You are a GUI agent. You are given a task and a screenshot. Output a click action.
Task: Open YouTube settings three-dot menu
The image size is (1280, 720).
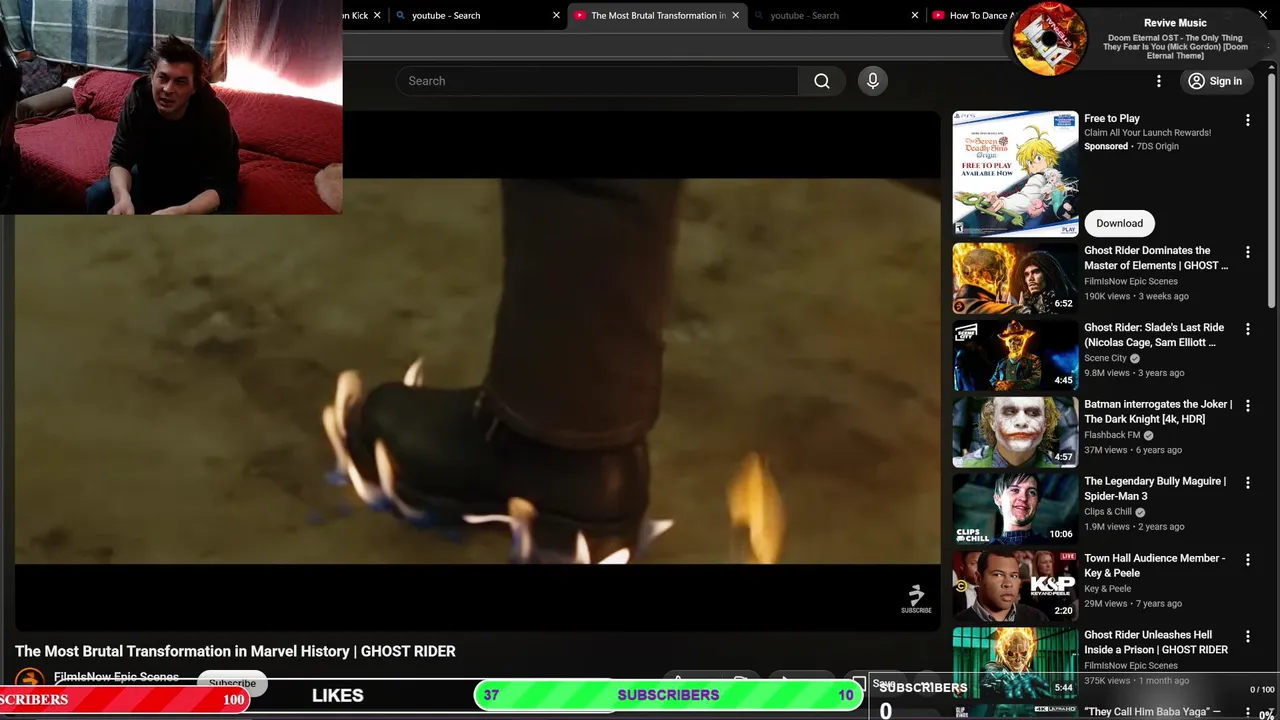tap(1159, 81)
